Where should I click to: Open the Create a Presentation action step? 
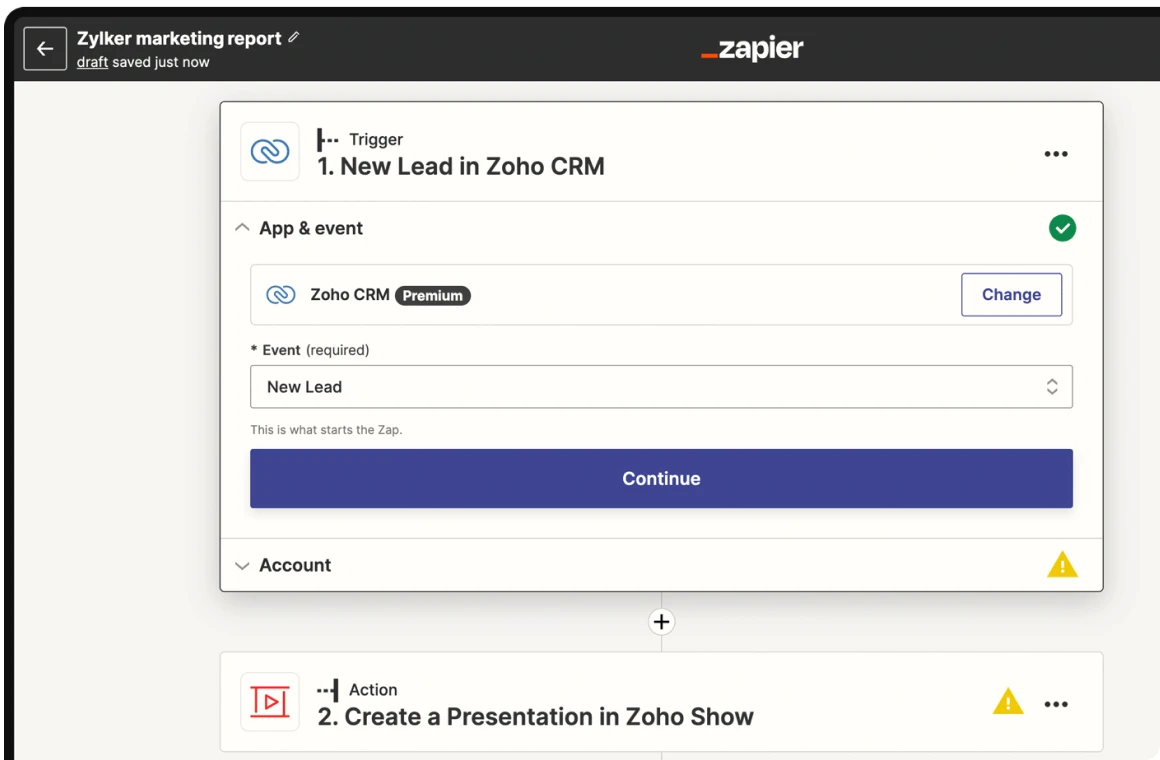pyautogui.click(x=535, y=716)
